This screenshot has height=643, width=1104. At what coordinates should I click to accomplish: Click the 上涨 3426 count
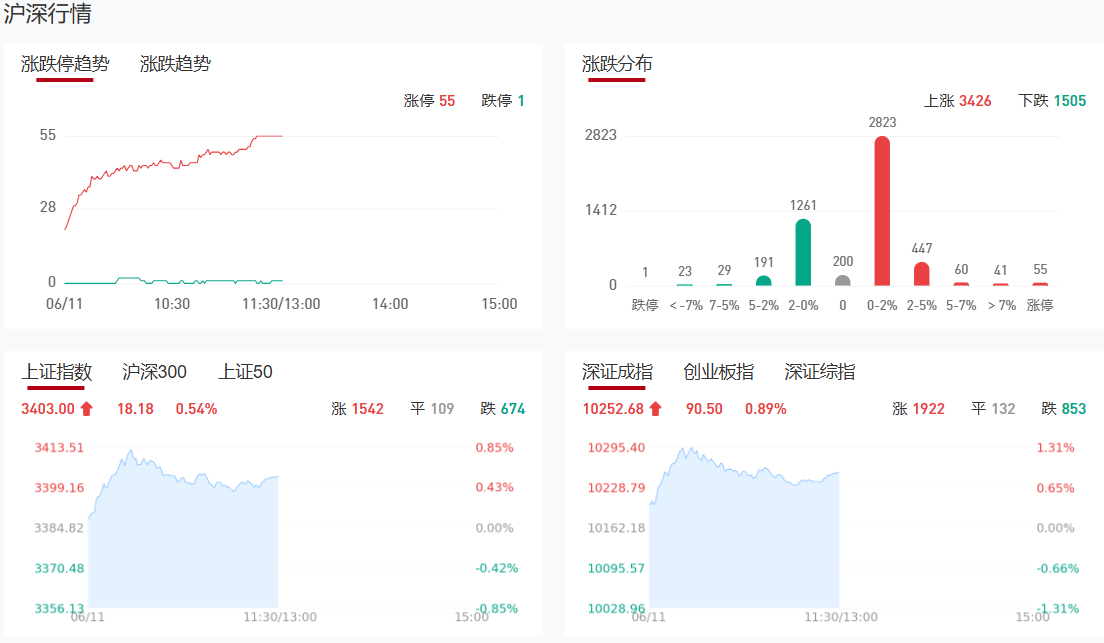958,101
